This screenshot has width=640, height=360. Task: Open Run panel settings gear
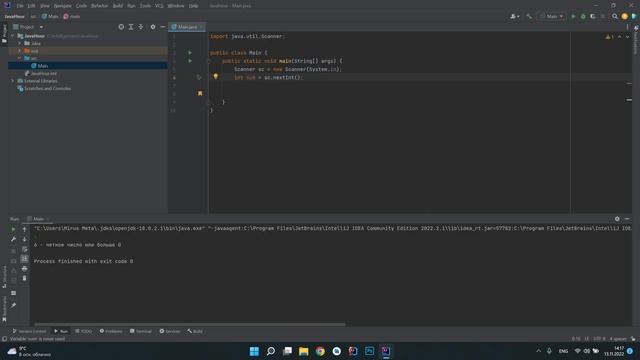(x=617, y=219)
